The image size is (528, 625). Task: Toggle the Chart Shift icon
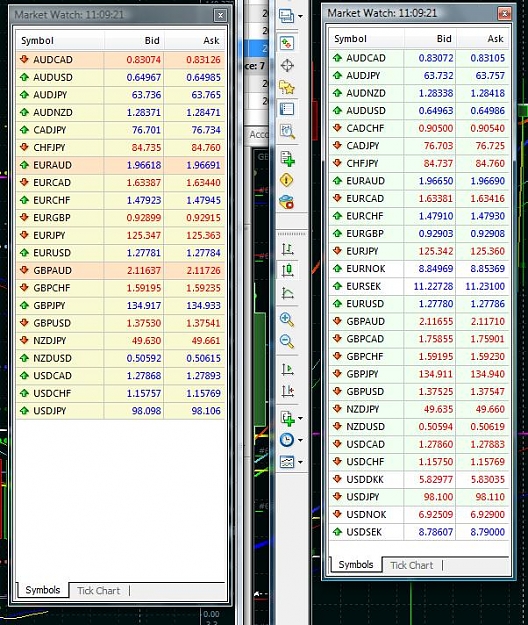287,391
